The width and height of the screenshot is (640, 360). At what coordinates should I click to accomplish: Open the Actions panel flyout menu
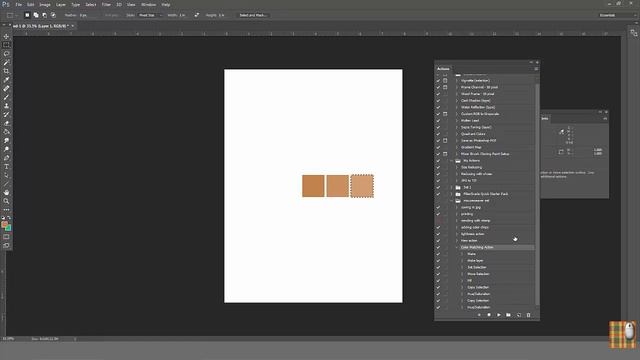pyautogui.click(x=536, y=69)
